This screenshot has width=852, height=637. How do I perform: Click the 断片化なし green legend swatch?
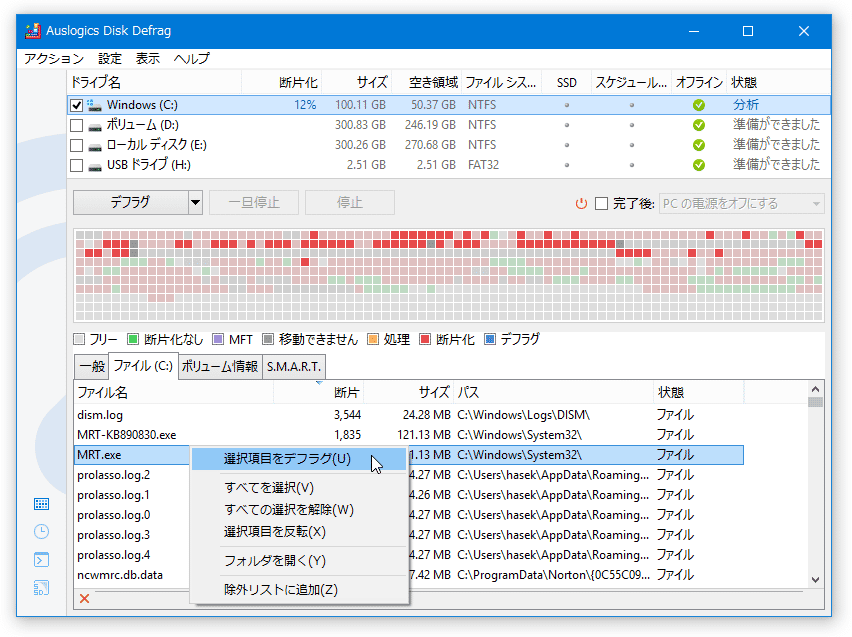click(133, 340)
